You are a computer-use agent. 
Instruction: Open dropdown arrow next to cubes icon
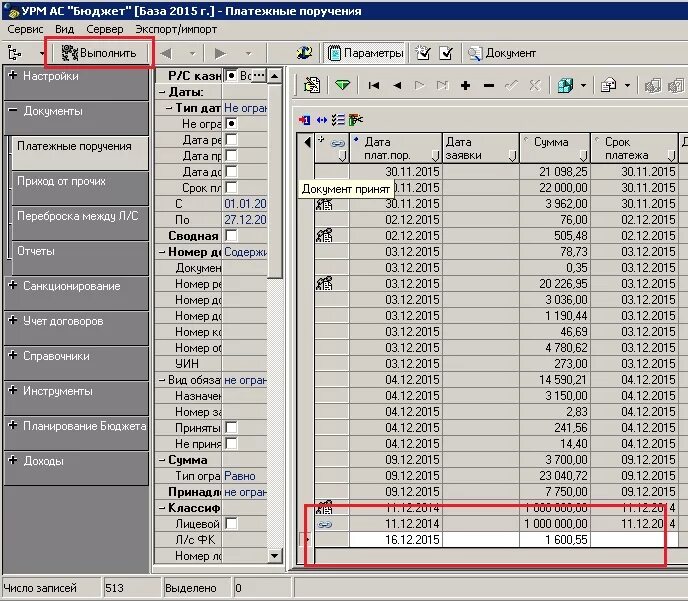click(x=583, y=86)
